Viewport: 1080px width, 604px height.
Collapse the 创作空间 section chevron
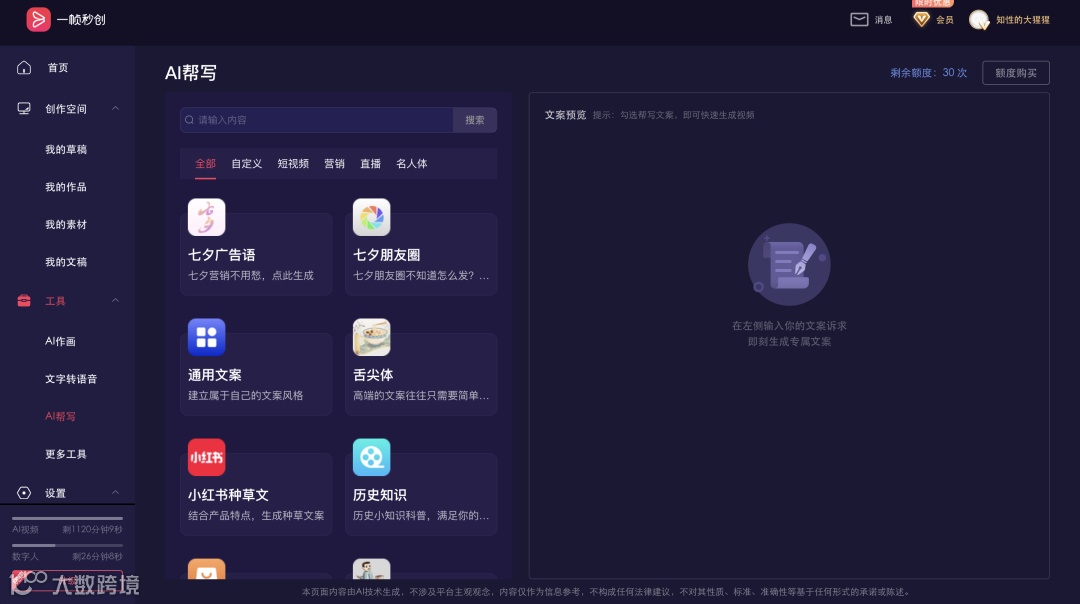tap(115, 109)
